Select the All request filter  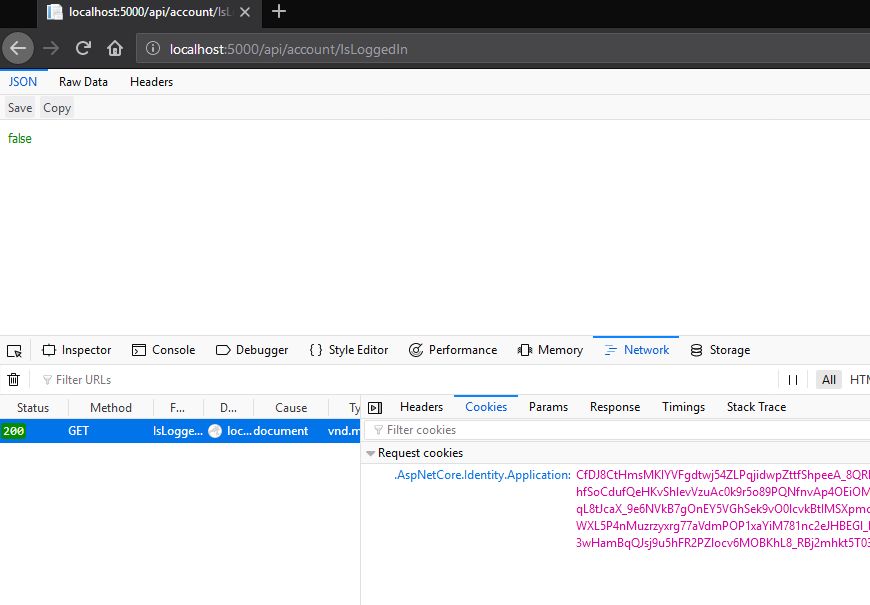click(x=829, y=380)
